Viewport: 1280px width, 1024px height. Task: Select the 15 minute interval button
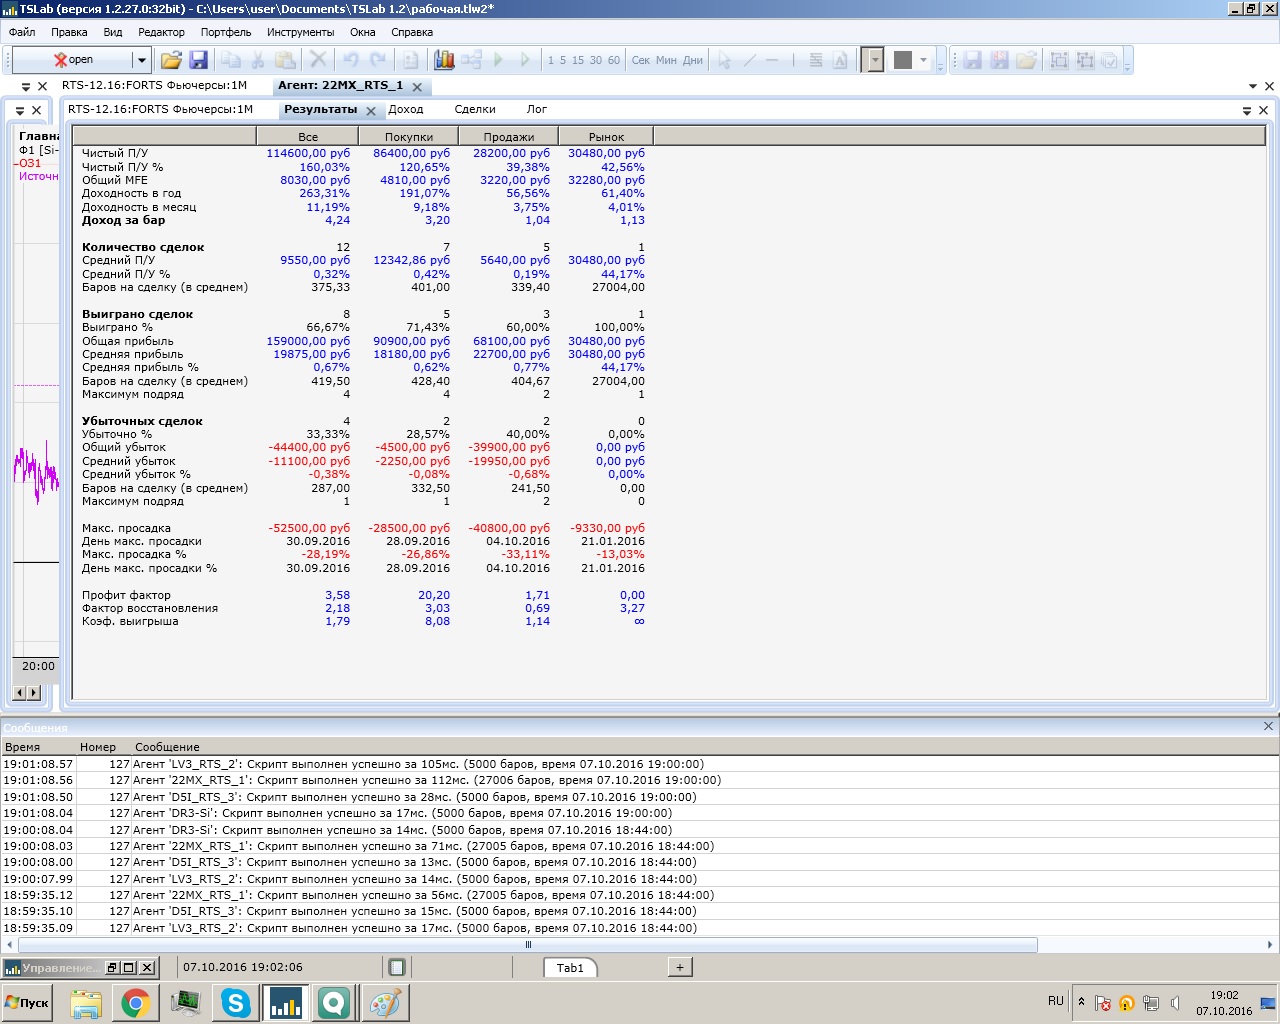click(578, 60)
